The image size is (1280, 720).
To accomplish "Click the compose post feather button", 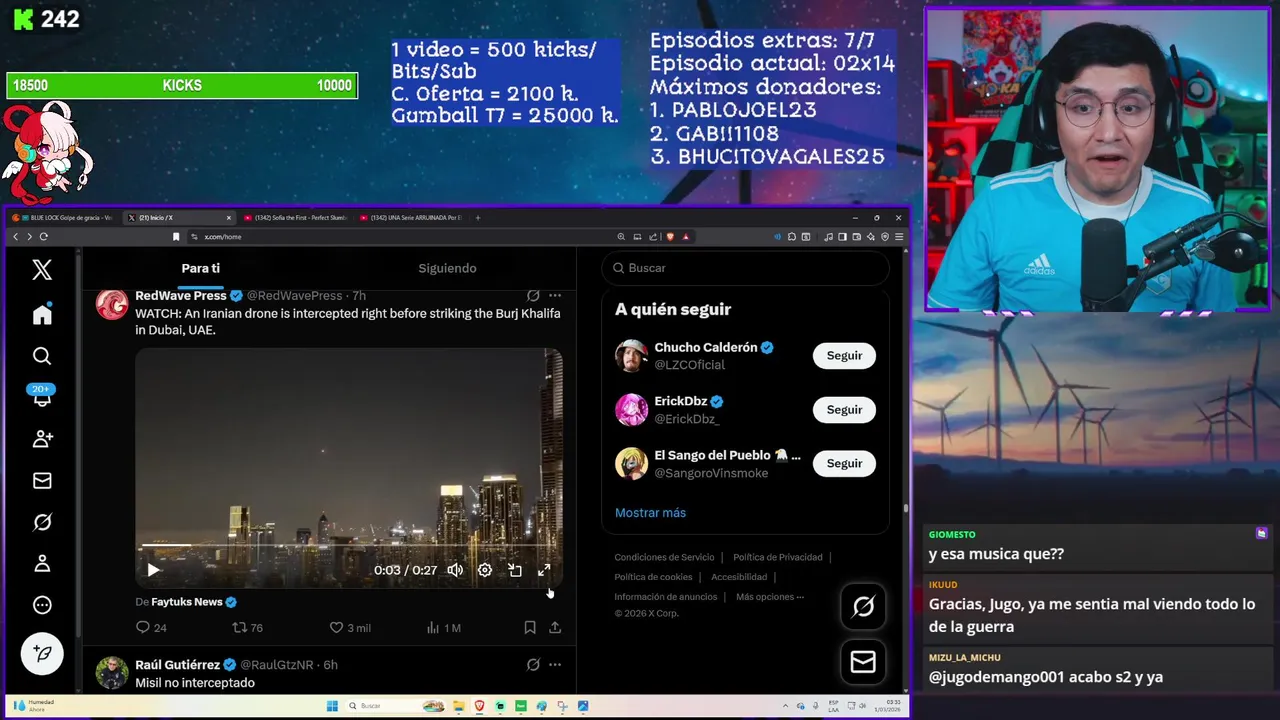I will tap(42, 653).
